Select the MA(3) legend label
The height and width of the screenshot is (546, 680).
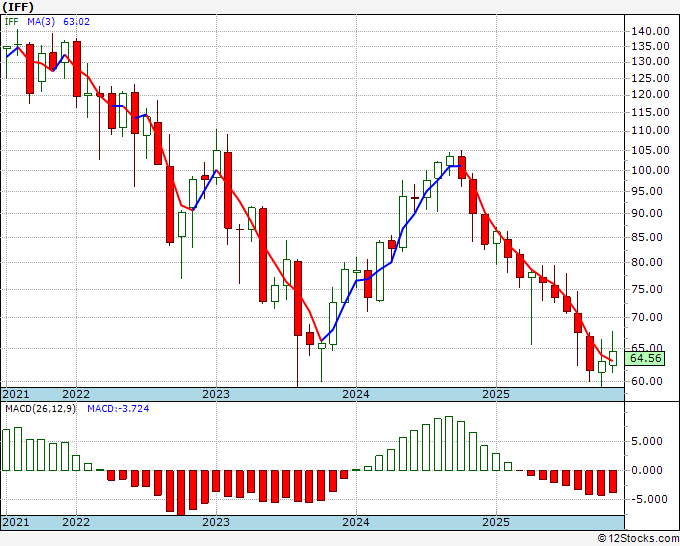pyautogui.click(x=41, y=21)
